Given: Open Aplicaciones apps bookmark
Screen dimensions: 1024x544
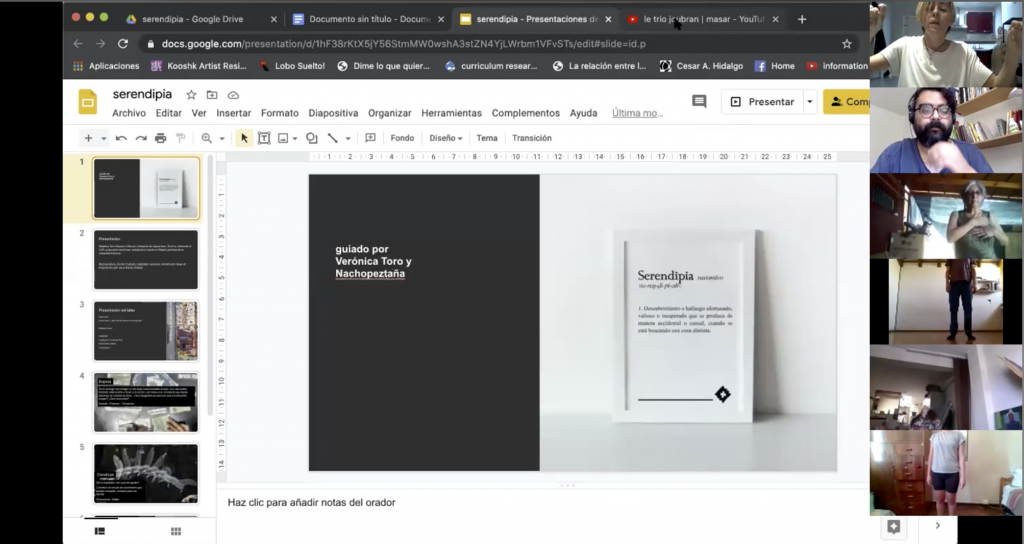Looking at the screenshot, I should (x=106, y=66).
